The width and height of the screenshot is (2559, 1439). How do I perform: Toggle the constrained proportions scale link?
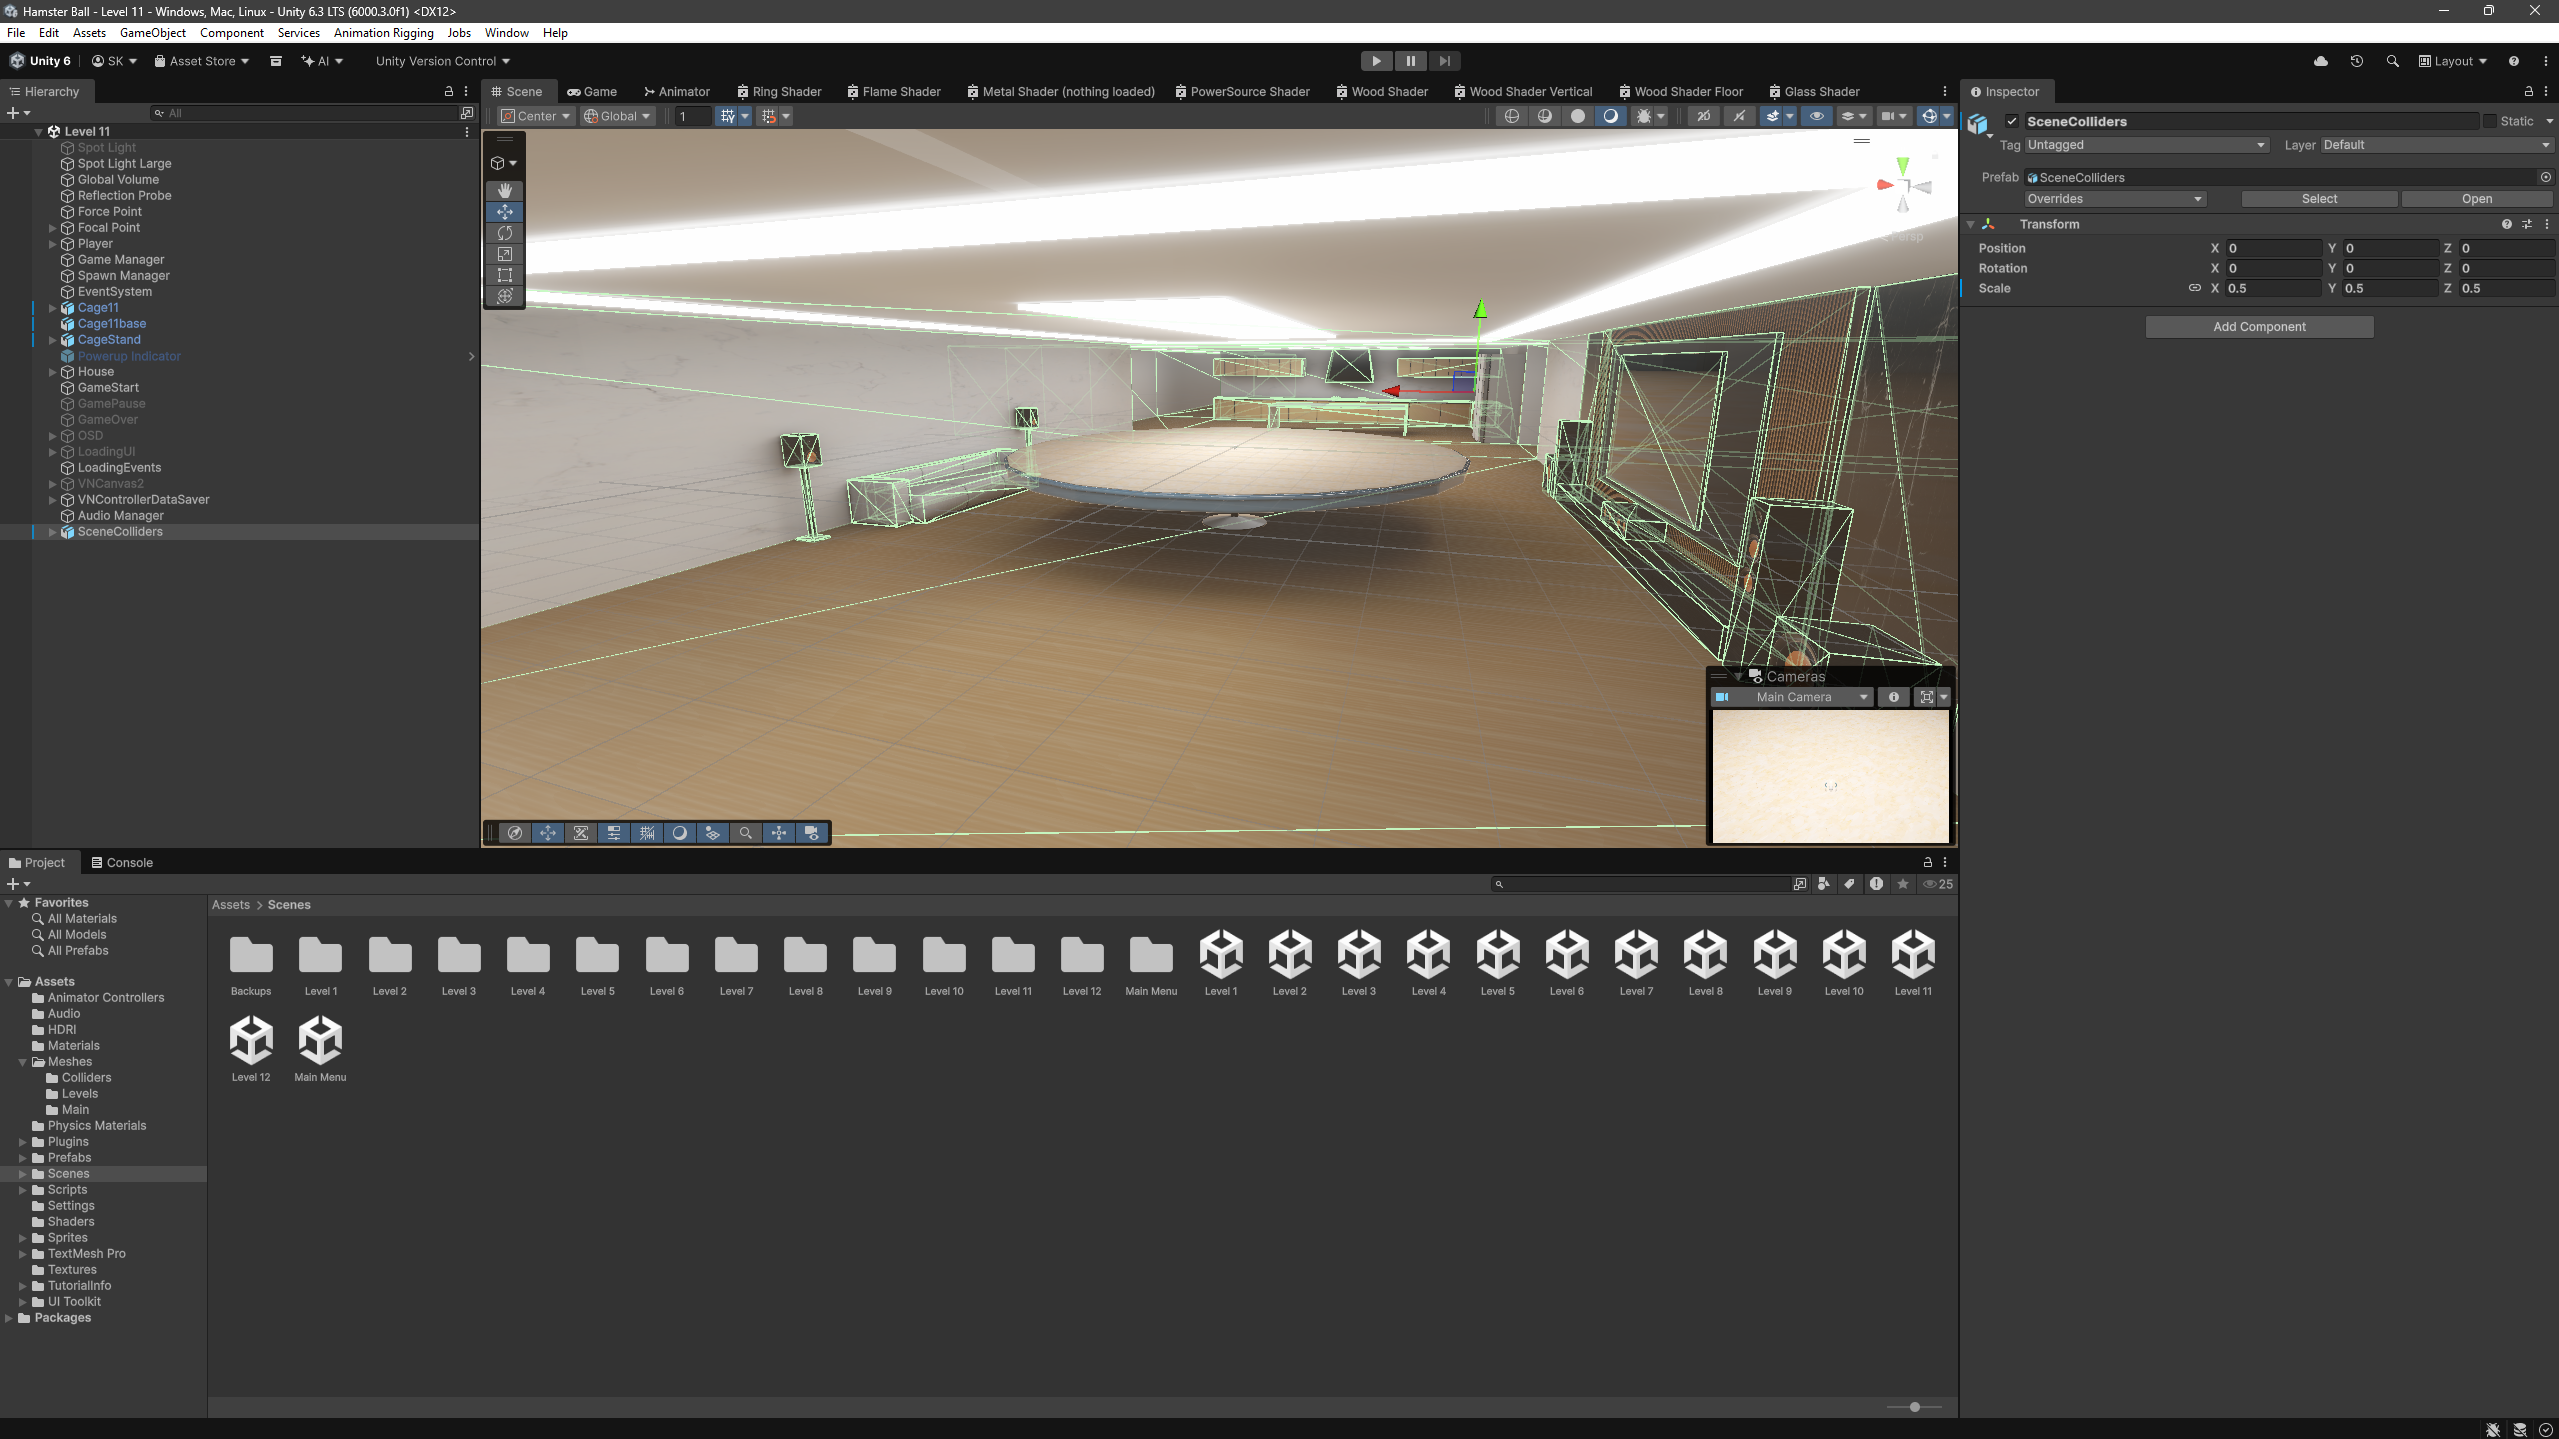[x=2194, y=288]
